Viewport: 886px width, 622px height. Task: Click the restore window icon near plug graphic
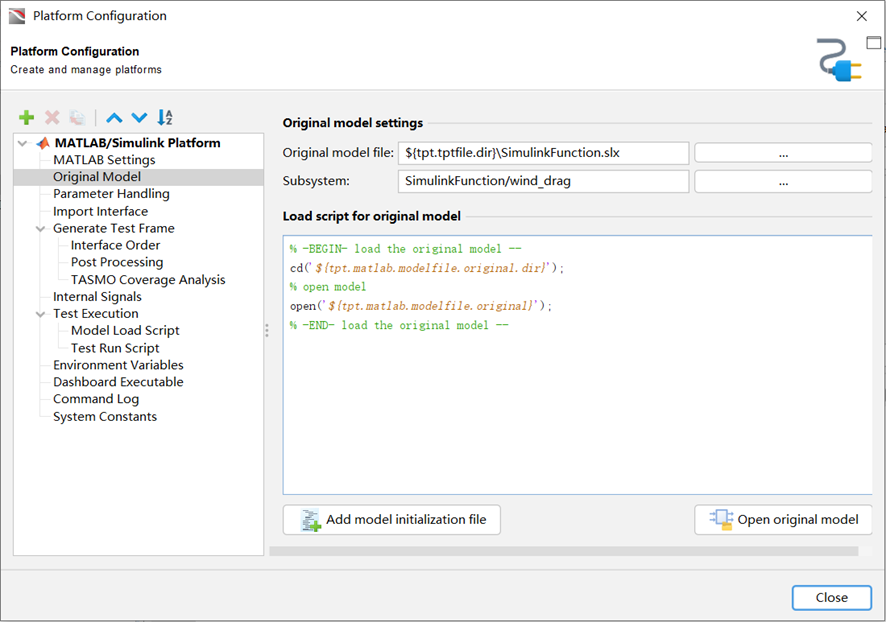point(874,42)
